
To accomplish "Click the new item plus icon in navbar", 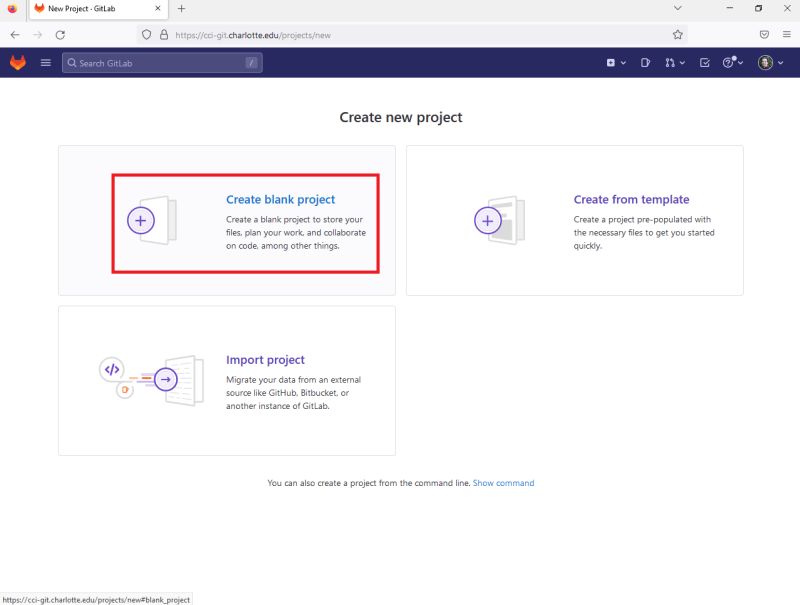I will point(611,62).
